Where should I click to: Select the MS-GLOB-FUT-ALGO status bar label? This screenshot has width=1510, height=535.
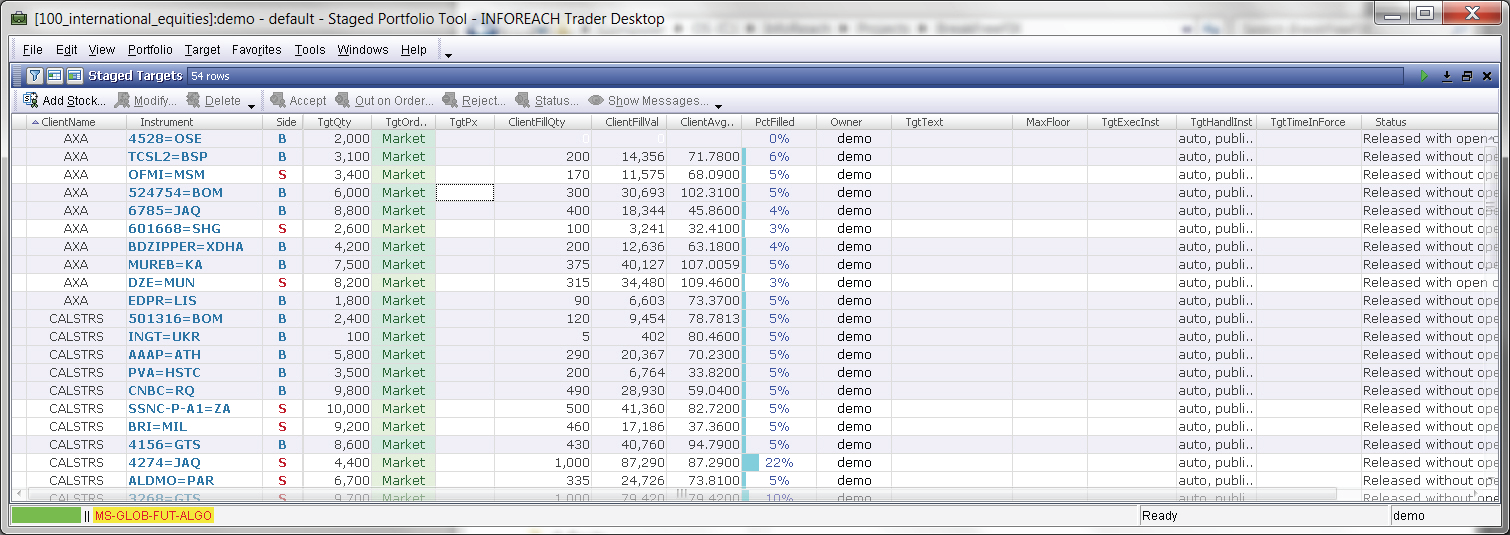coord(153,516)
